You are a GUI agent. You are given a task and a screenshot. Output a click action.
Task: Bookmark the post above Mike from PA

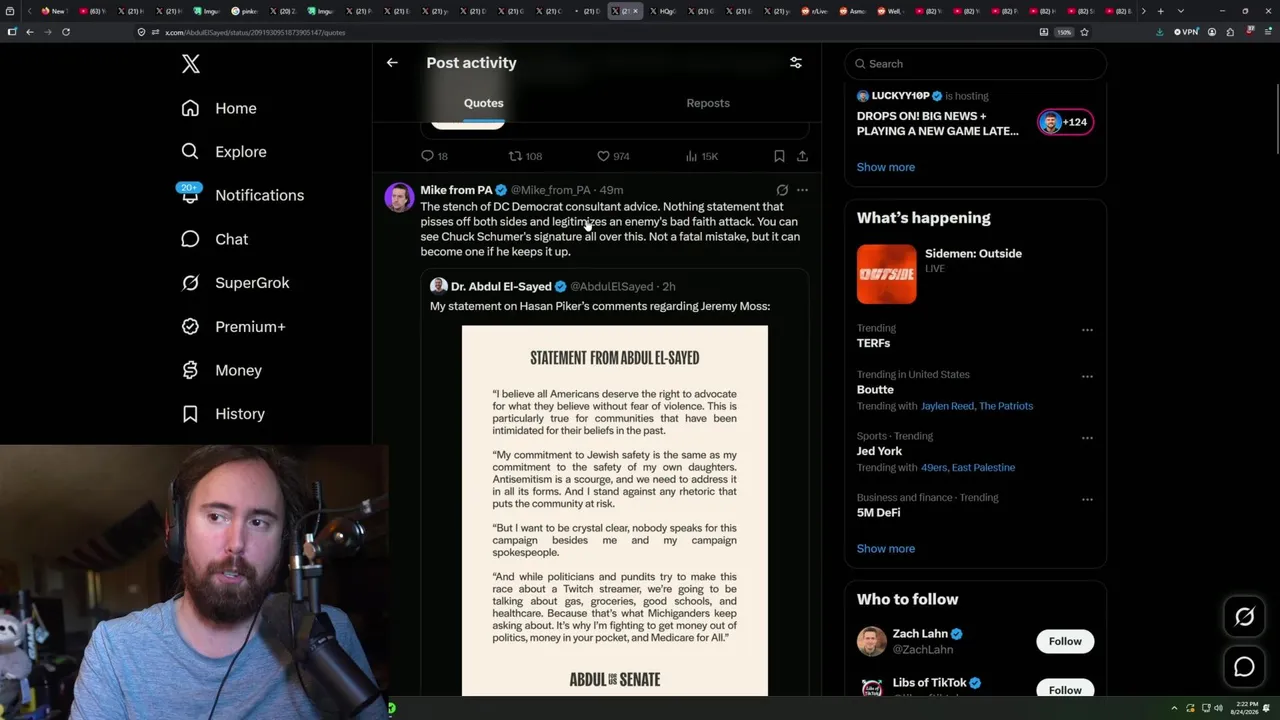779,156
